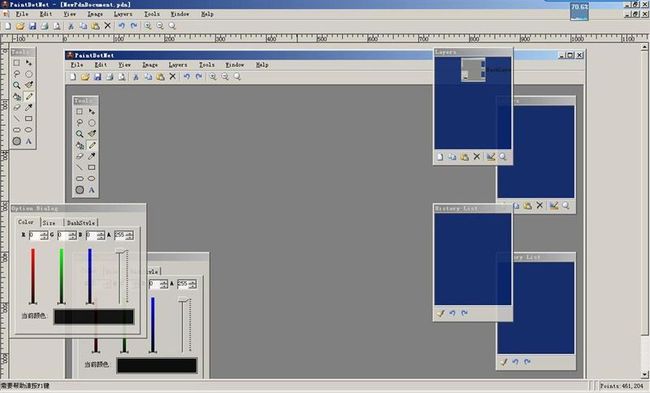Select the layer thumbnail in the front Layers panel

(x=473, y=69)
